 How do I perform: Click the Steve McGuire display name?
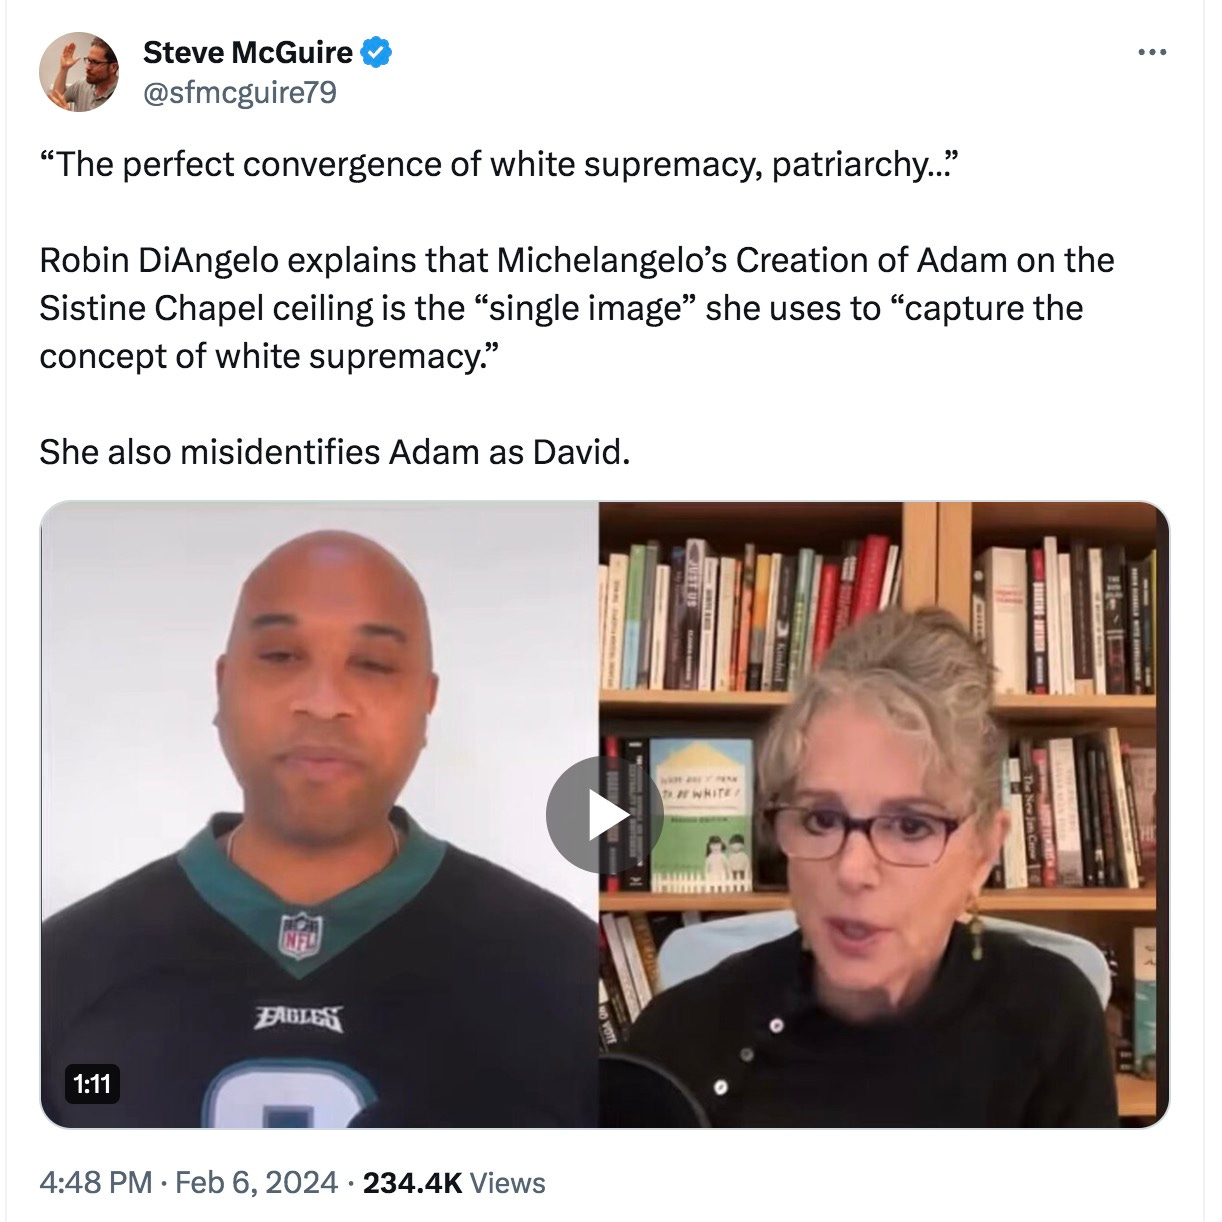(248, 51)
